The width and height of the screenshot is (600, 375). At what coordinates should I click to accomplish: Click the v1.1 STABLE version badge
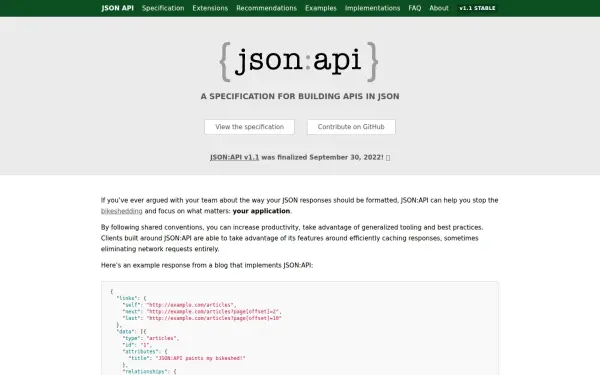tap(477, 8)
